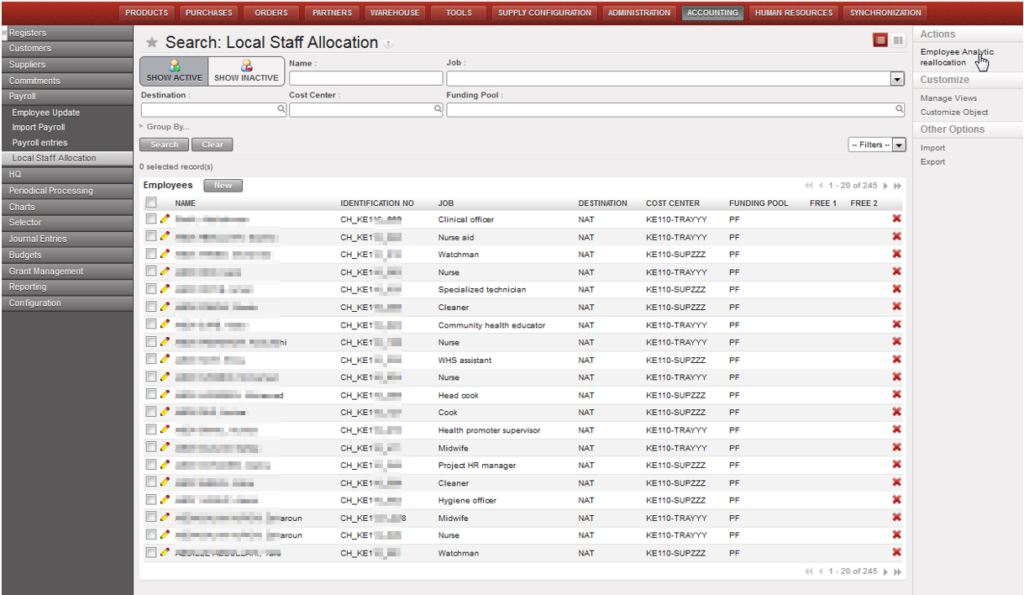Toggle the Show Inactive filter
The width and height of the screenshot is (1024, 595).
[x=246, y=71]
